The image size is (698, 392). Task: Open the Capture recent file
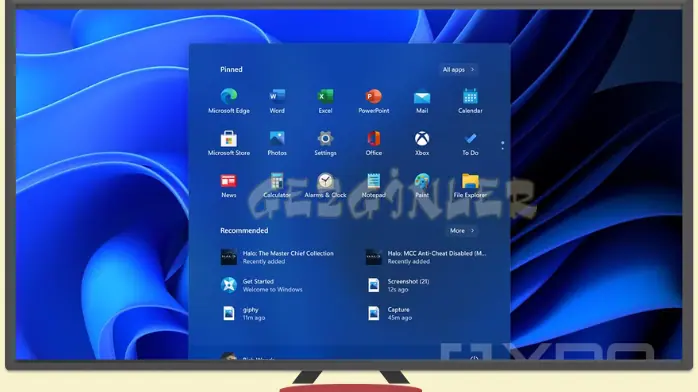coord(390,313)
